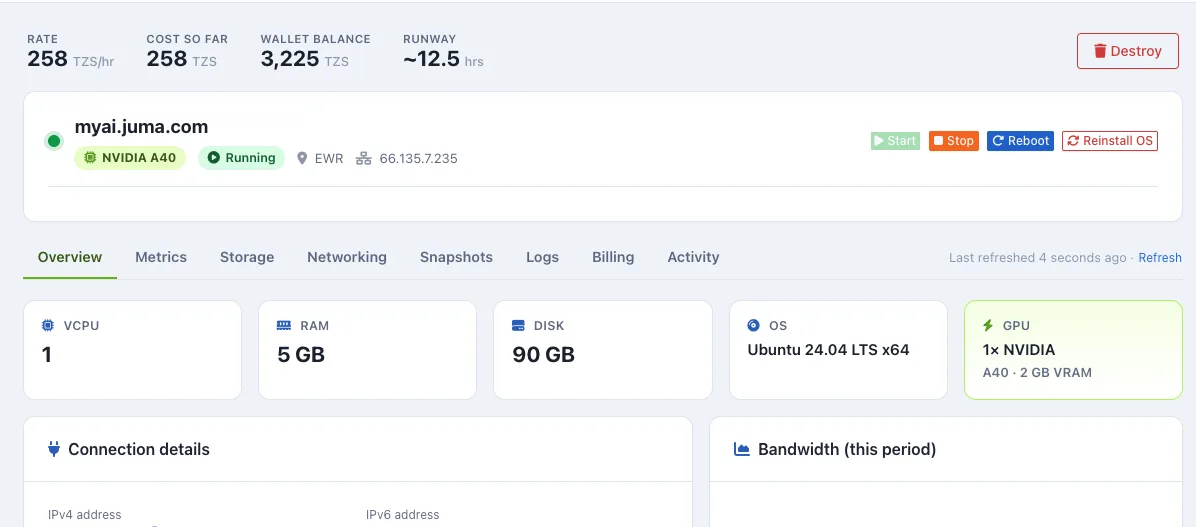Click the VCPU count value 1

point(47,355)
